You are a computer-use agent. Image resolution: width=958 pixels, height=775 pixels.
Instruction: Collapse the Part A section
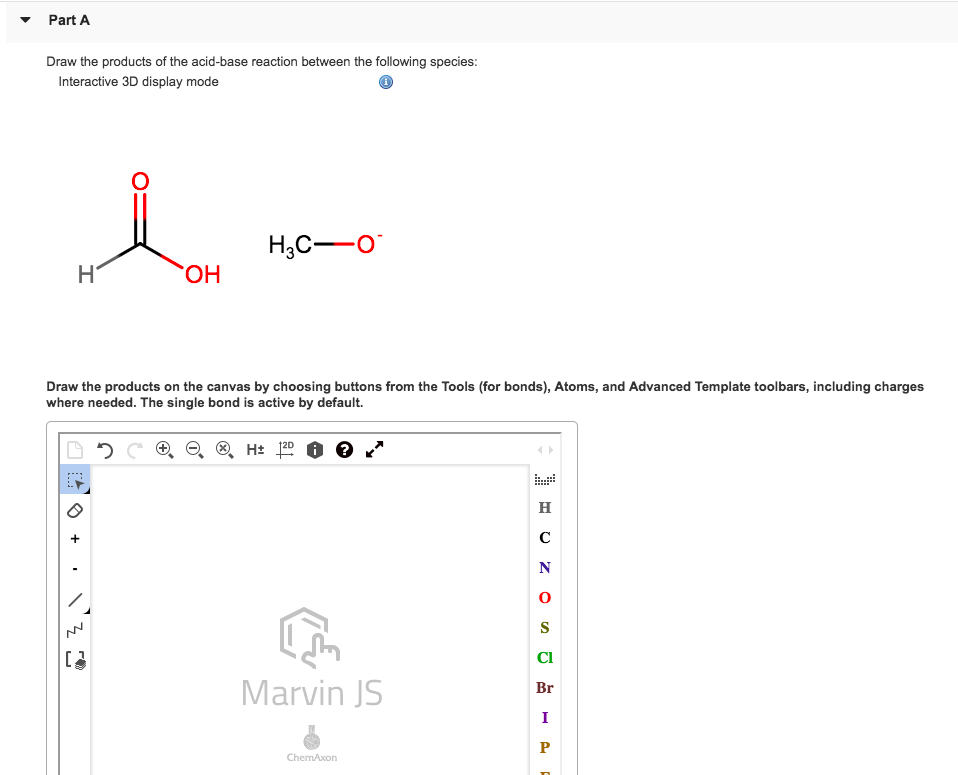click(25, 19)
